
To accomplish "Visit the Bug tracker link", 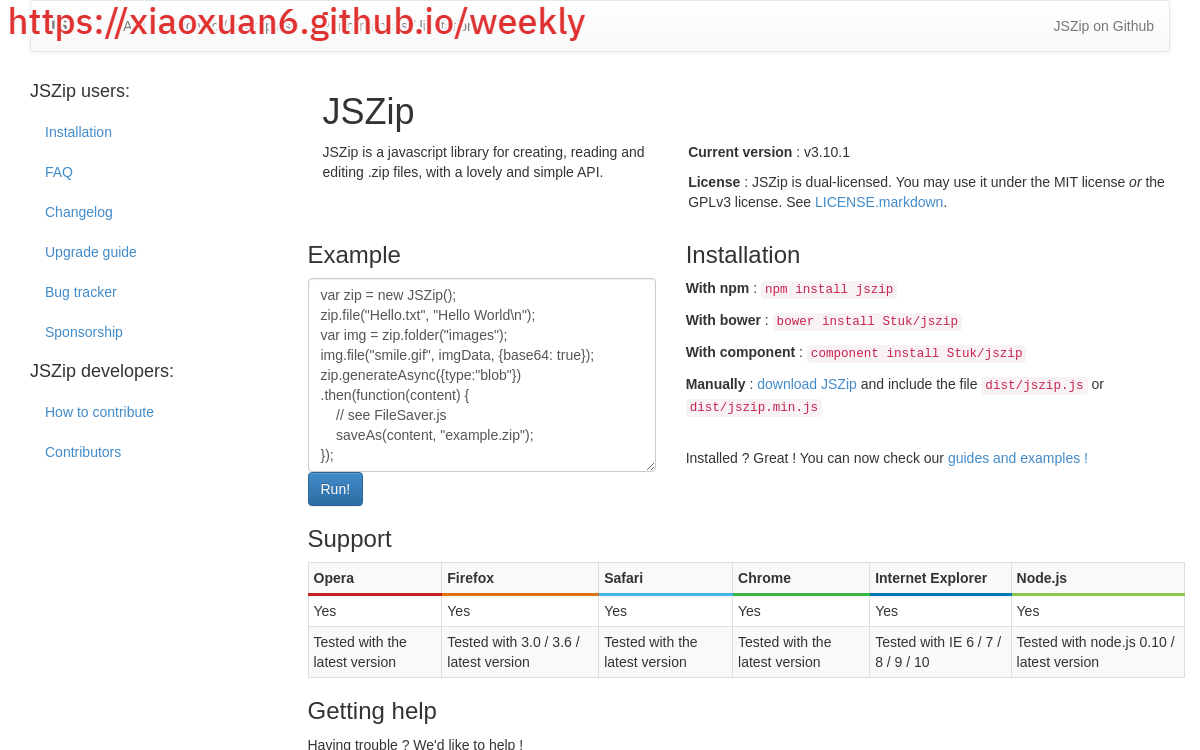I will pos(81,292).
